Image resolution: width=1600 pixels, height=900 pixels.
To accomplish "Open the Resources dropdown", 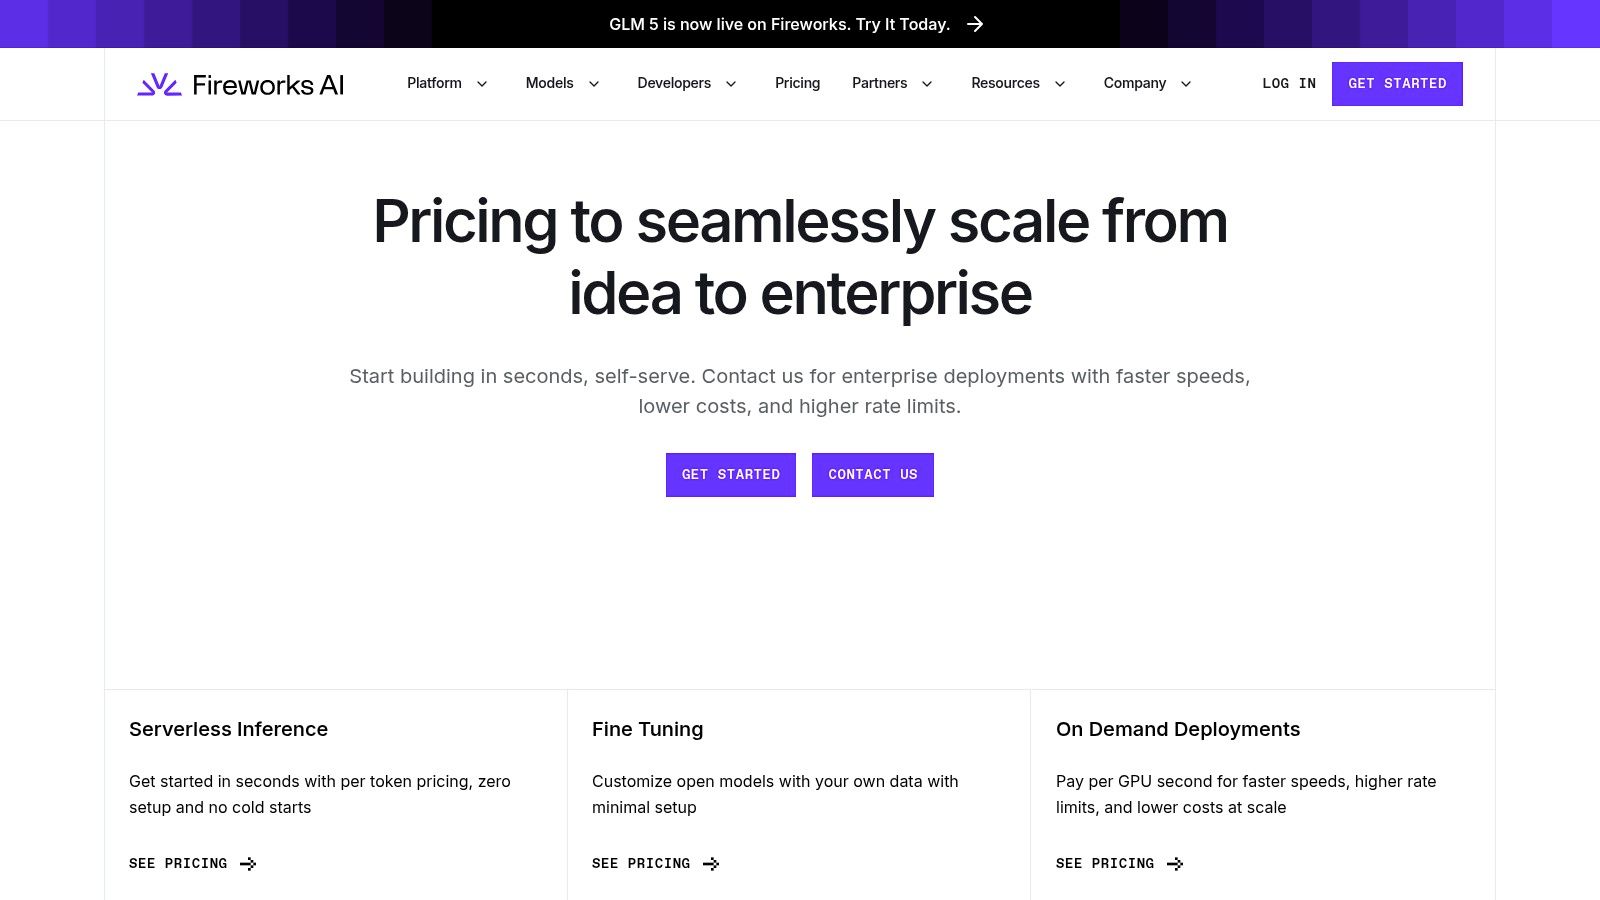I will point(1017,84).
